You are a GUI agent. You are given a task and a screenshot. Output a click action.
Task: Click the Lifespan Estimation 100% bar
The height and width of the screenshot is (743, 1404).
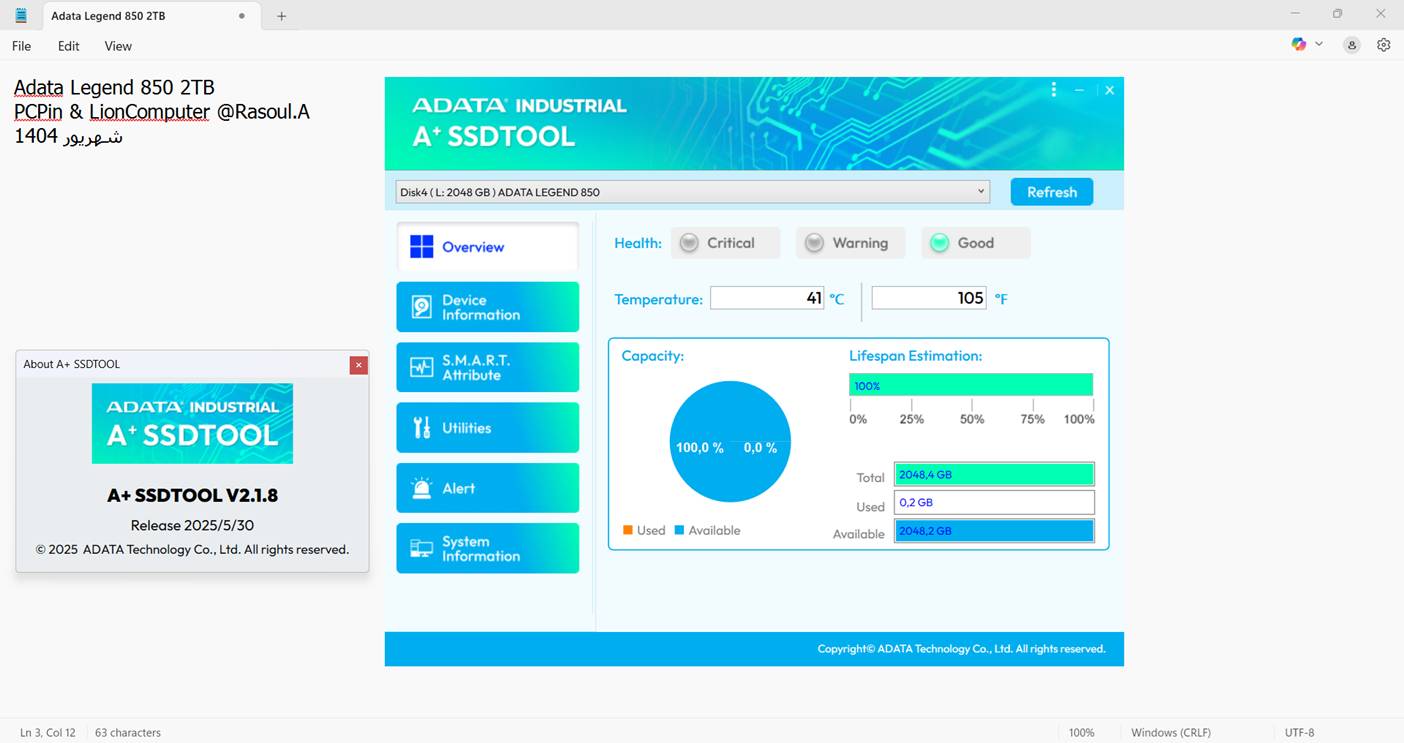coord(971,385)
